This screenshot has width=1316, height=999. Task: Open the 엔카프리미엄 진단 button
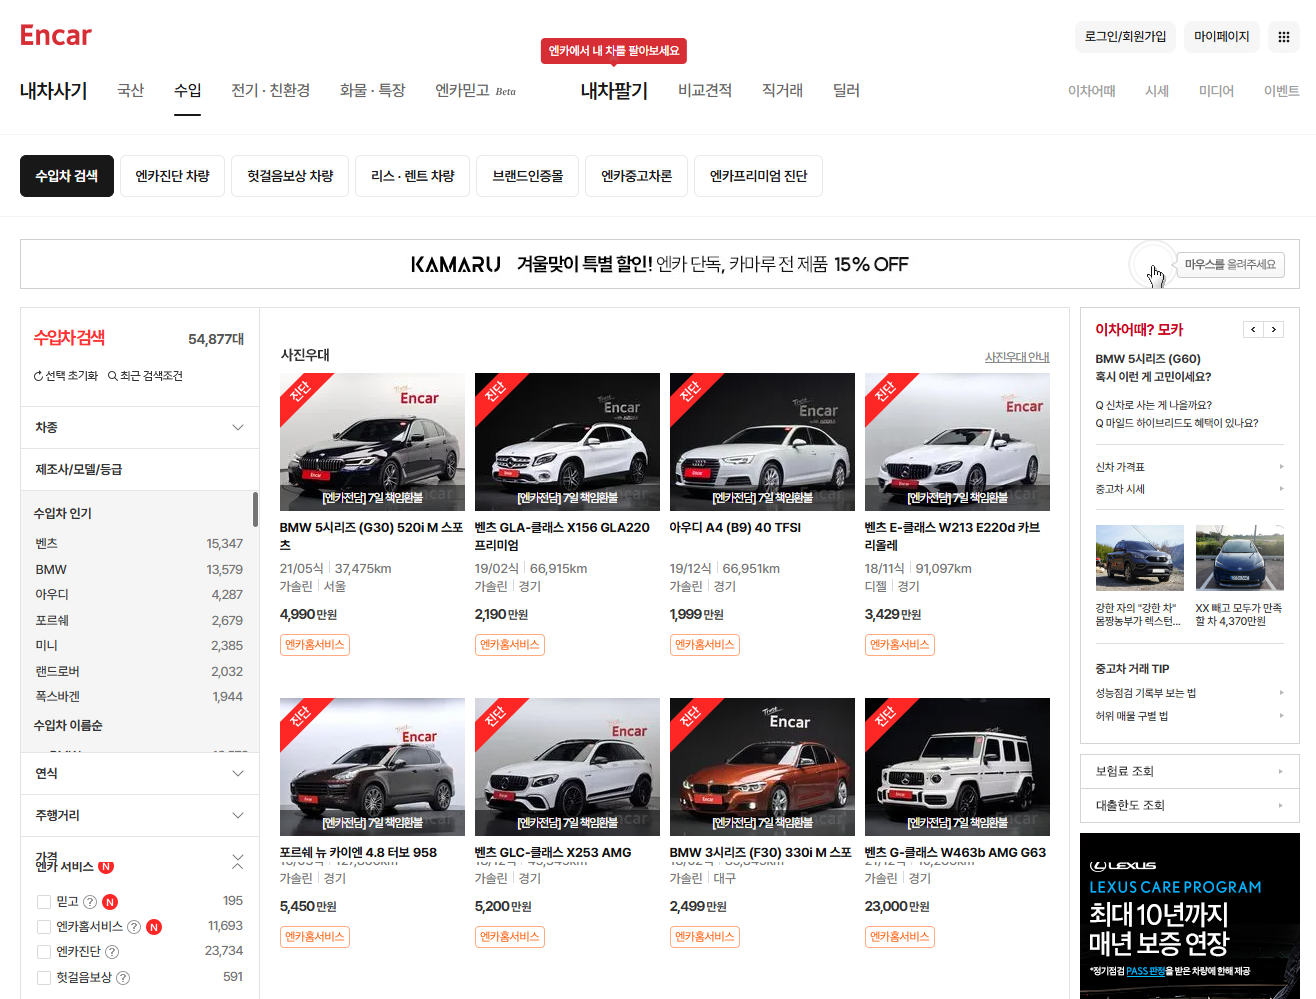[x=758, y=176]
